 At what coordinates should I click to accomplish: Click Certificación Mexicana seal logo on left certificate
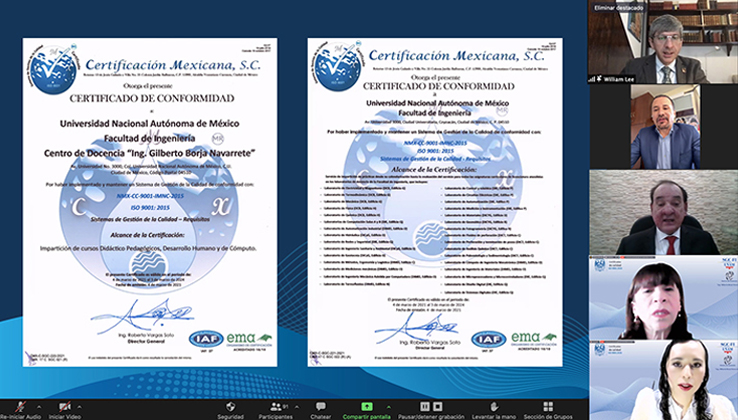tap(53, 69)
